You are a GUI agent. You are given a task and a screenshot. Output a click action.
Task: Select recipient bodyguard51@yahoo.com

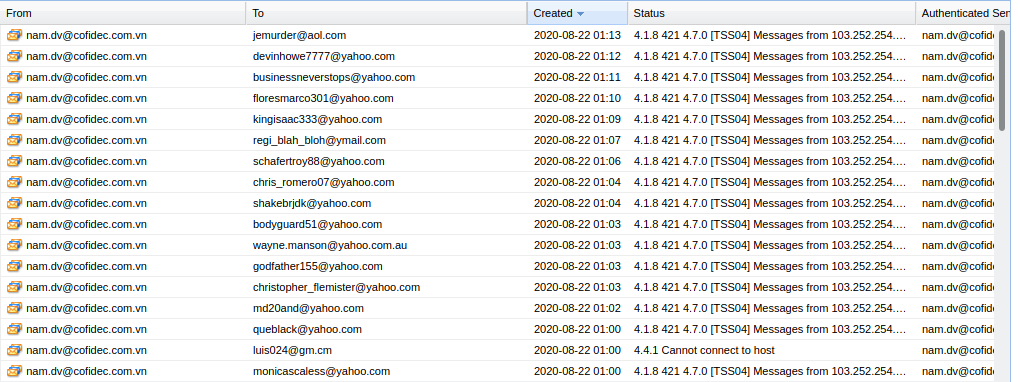[317, 224]
